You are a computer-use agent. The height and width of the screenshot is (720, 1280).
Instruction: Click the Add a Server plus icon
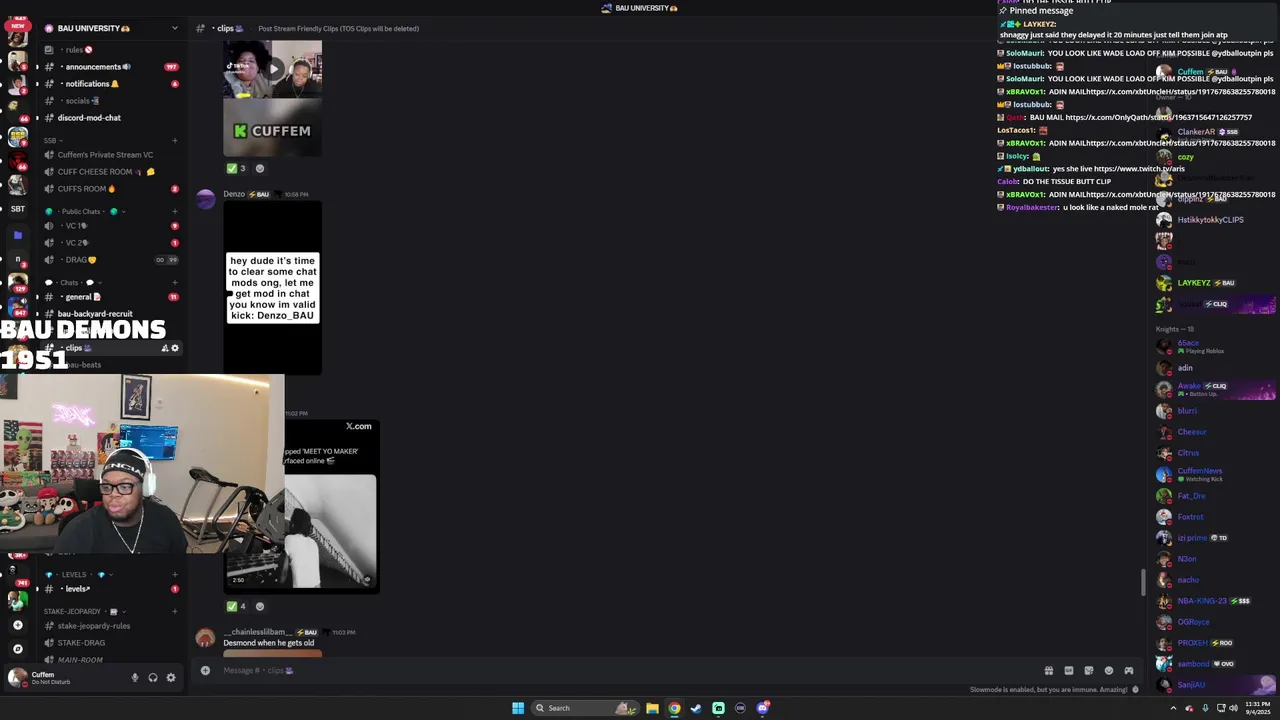17,625
